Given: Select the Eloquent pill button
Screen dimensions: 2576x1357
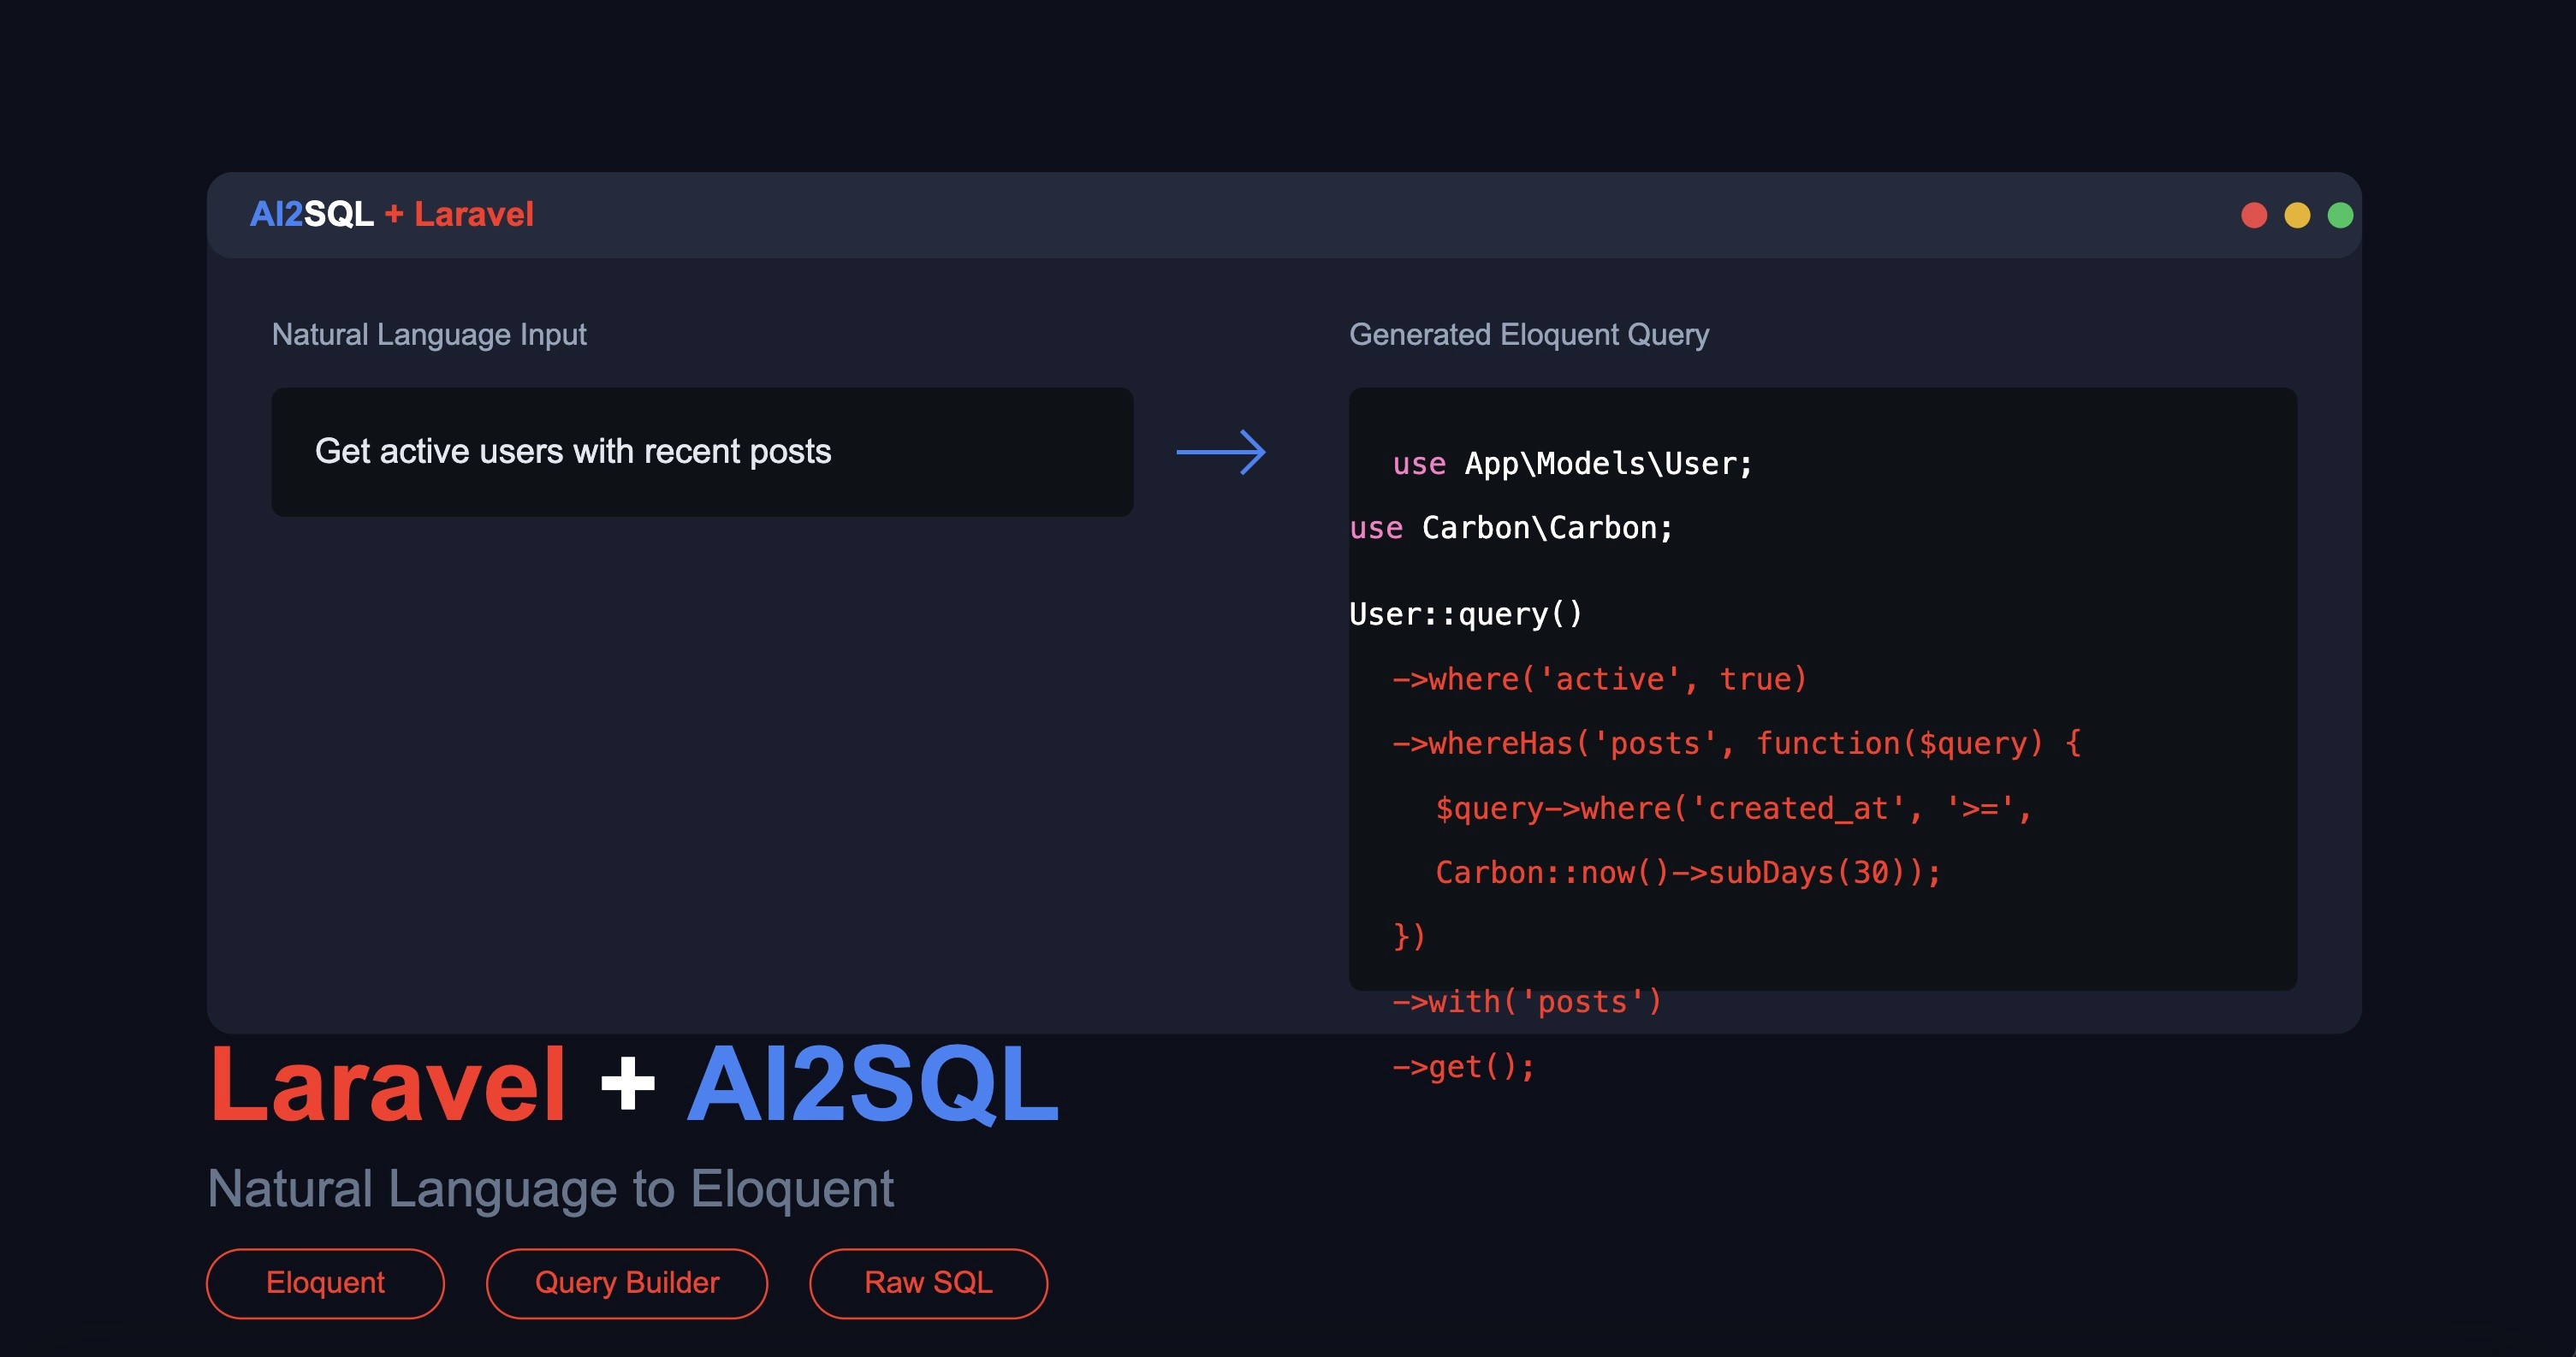Looking at the screenshot, I should pyautogui.click(x=325, y=1283).
